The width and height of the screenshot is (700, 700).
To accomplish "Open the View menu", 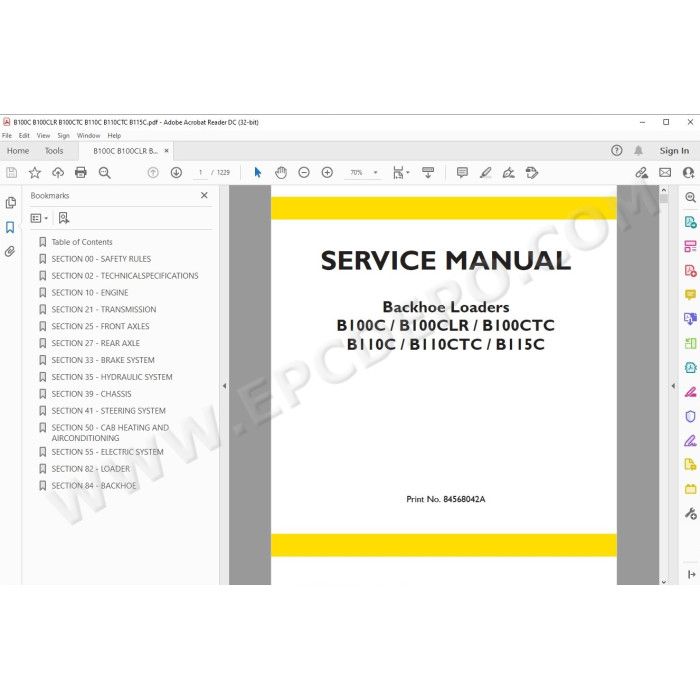I will (43, 135).
